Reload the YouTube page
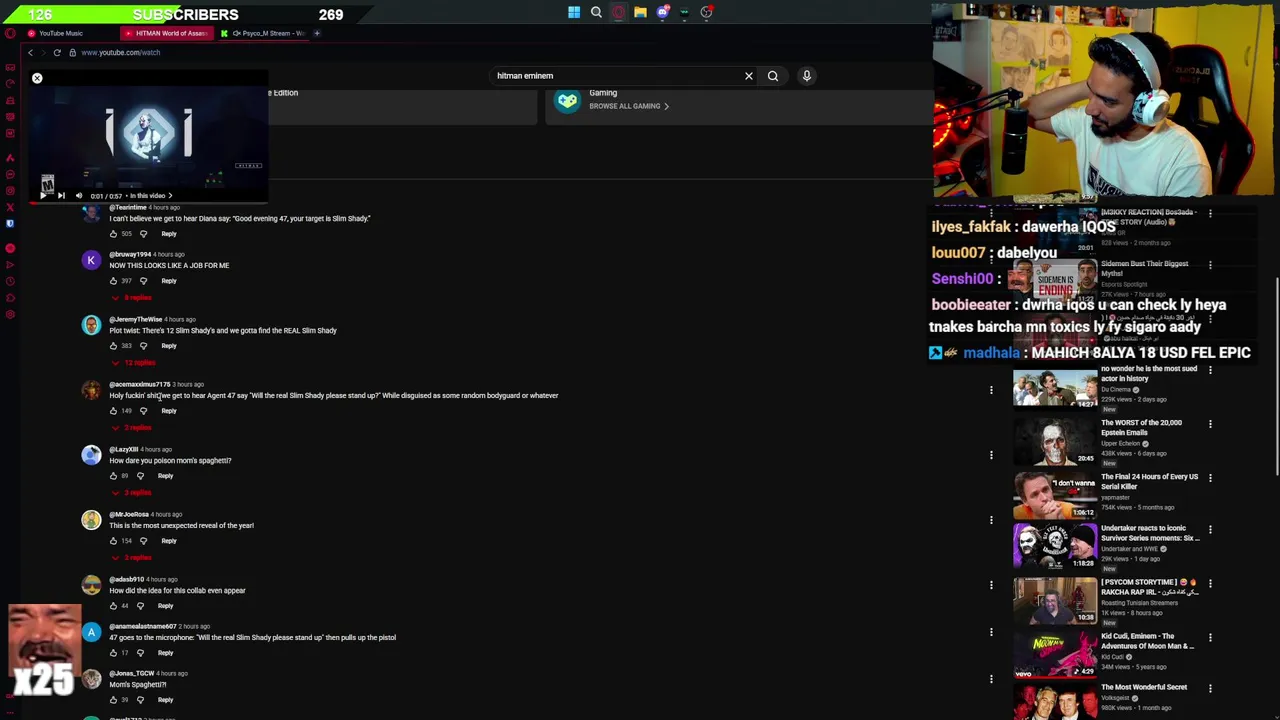The height and width of the screenshot is (720, 1280). pos(57,52)
